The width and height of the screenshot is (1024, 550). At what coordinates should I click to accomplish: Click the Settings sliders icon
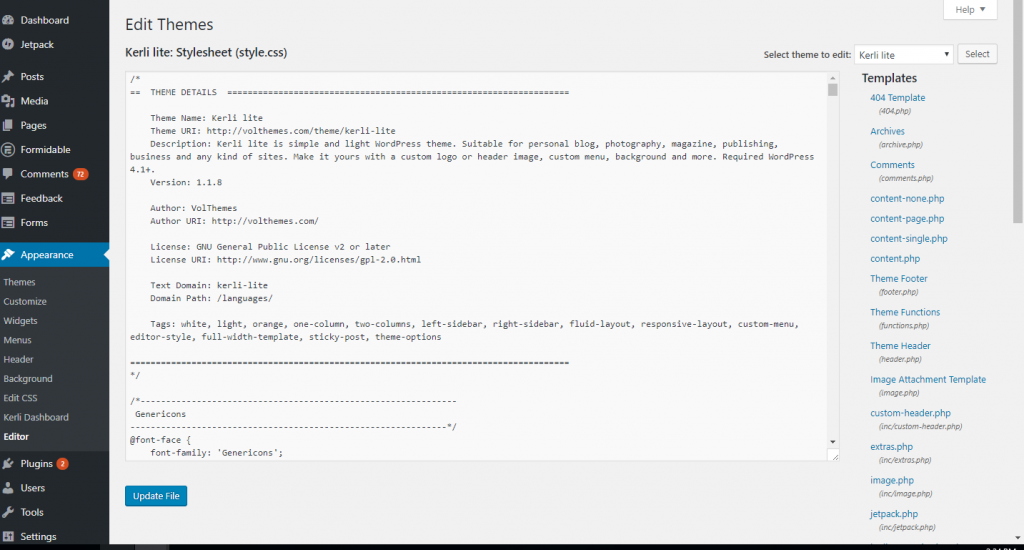8,536
